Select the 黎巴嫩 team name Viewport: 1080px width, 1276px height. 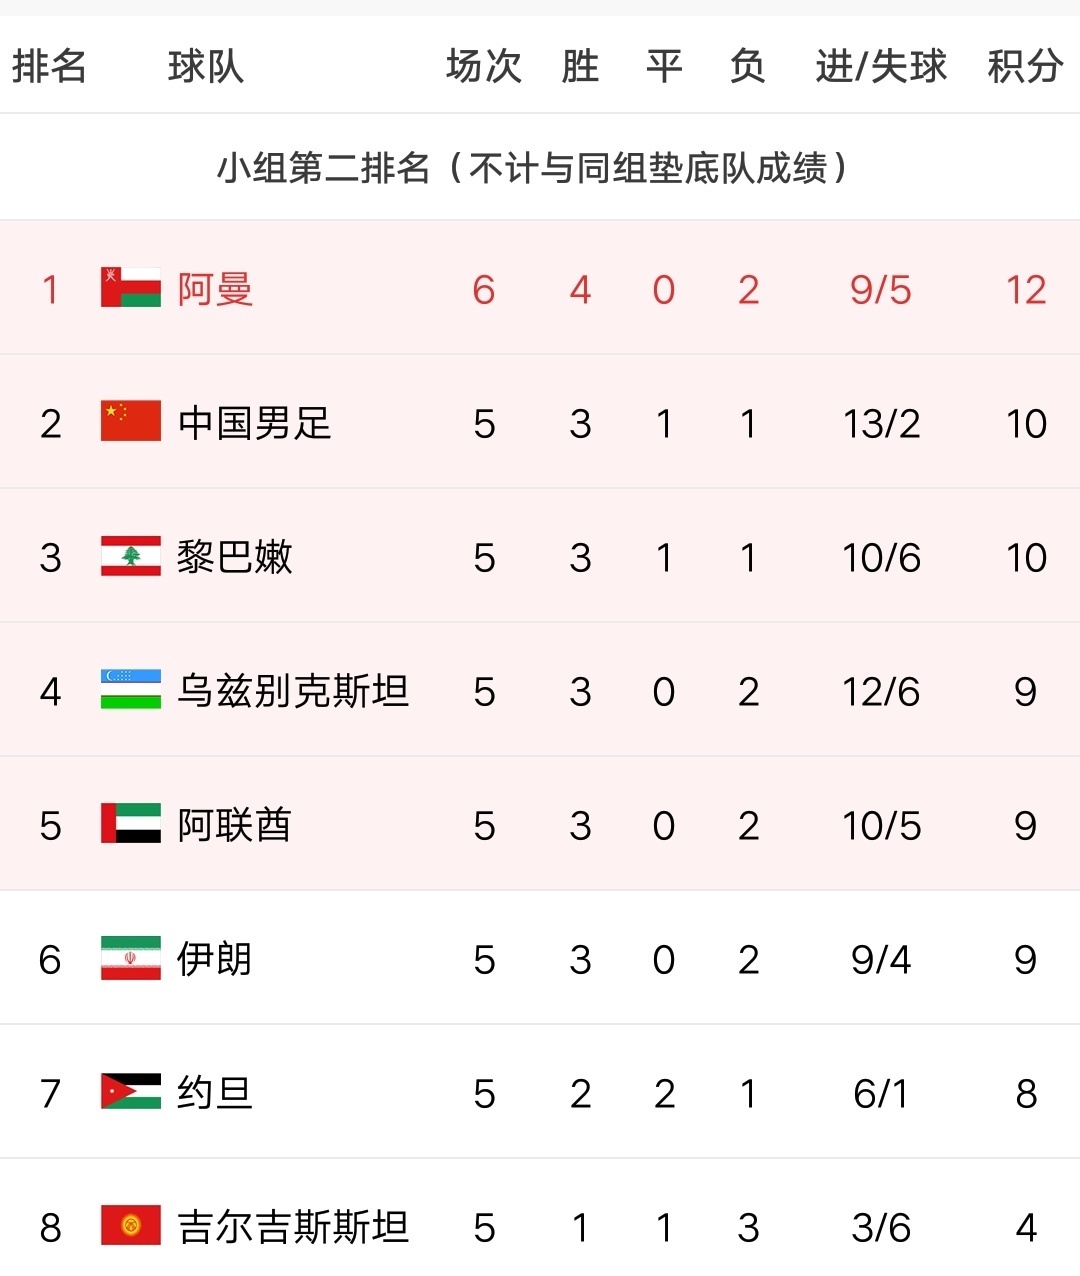coord(235,557)
